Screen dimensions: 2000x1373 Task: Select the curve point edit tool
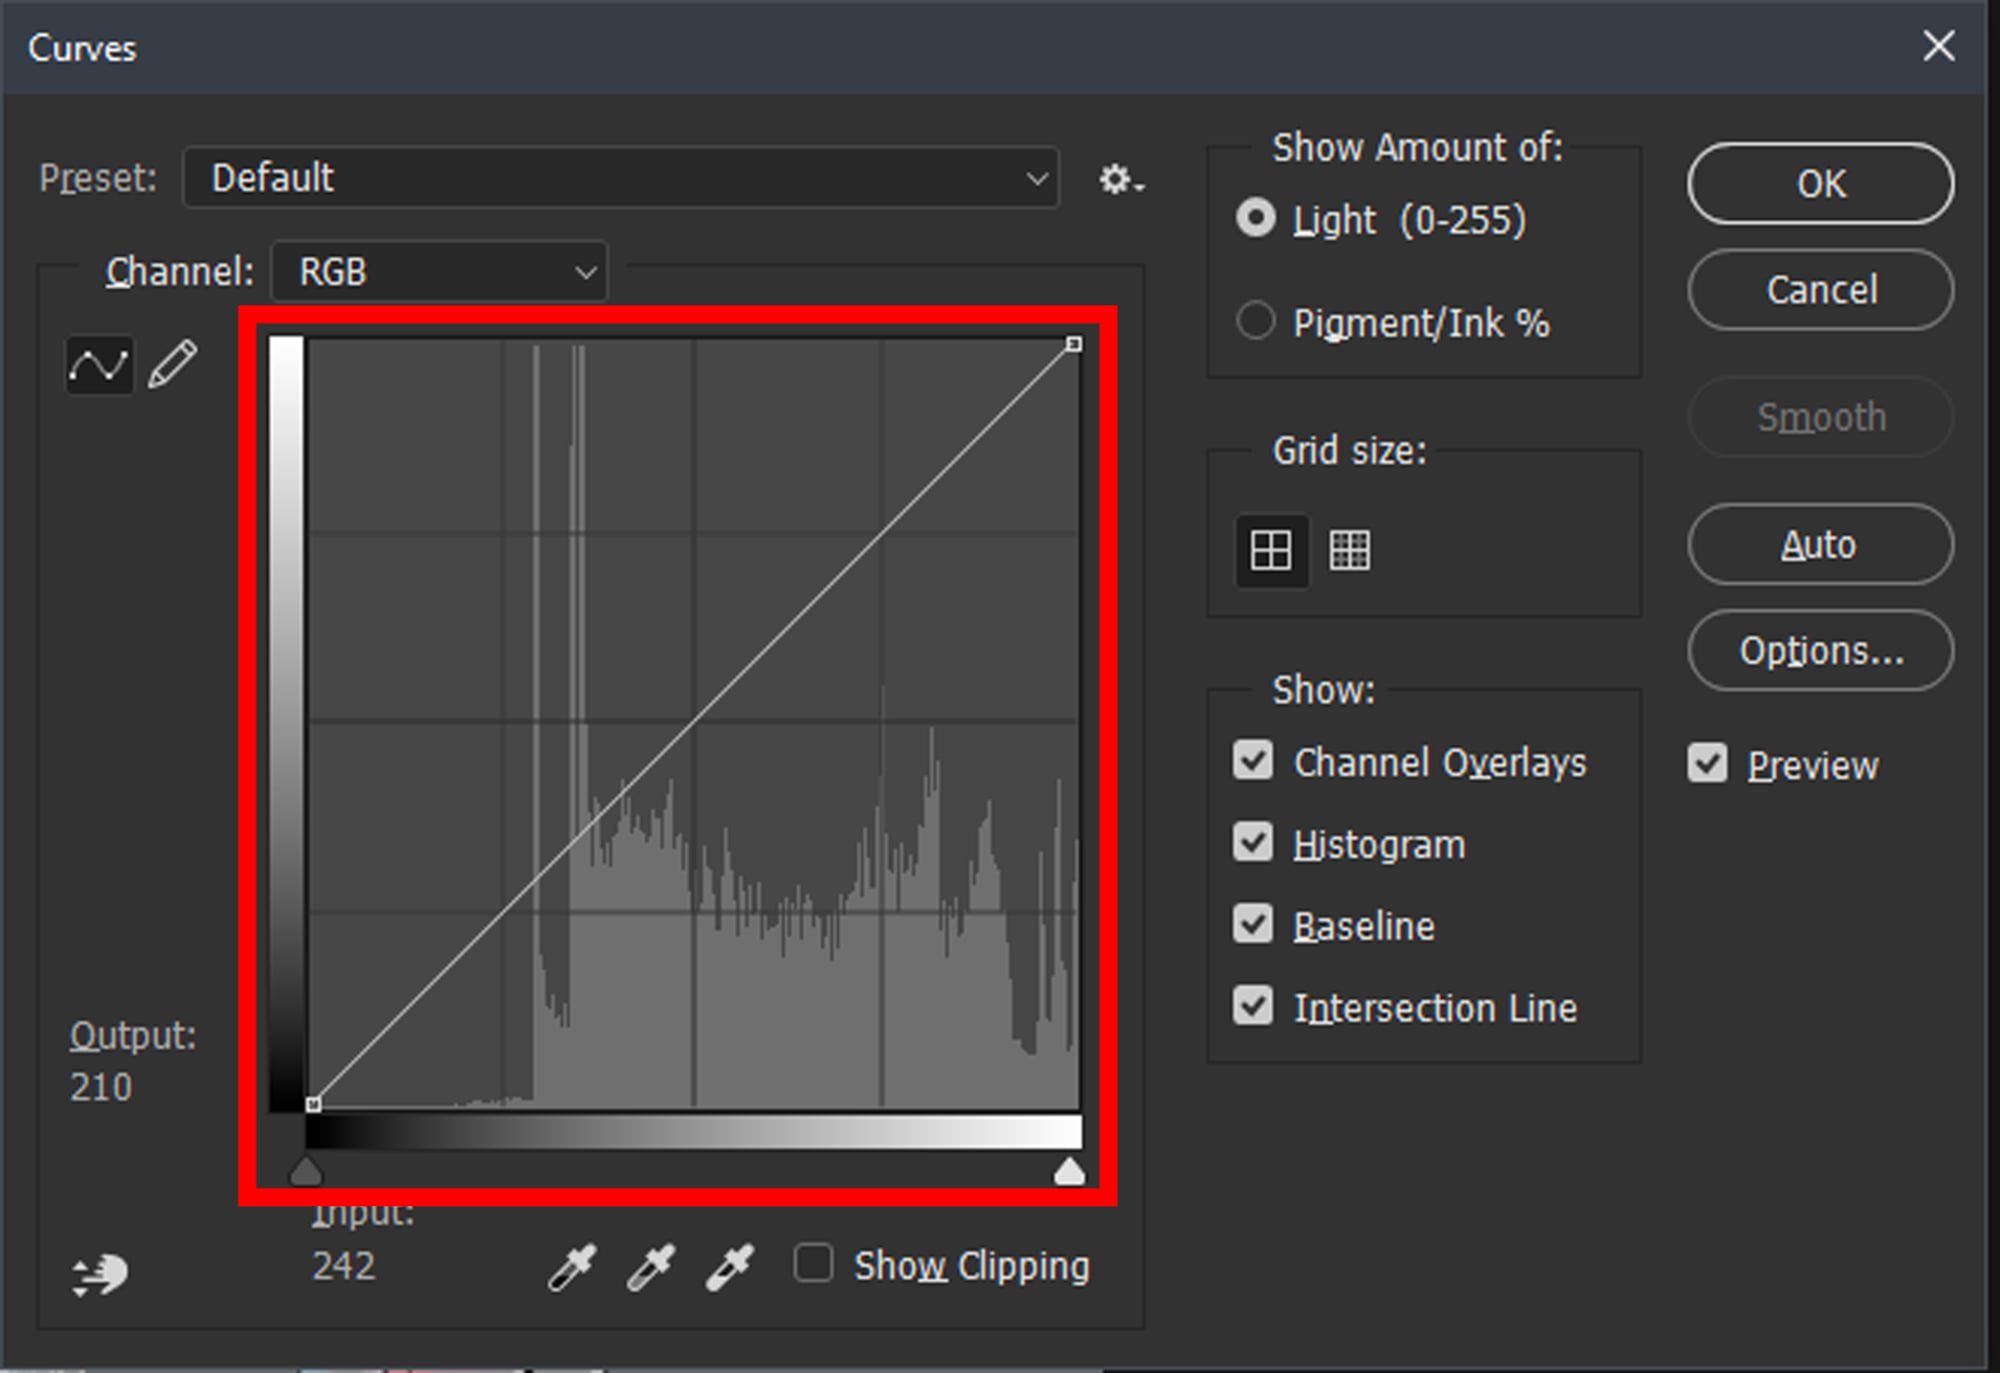(99, 365)
